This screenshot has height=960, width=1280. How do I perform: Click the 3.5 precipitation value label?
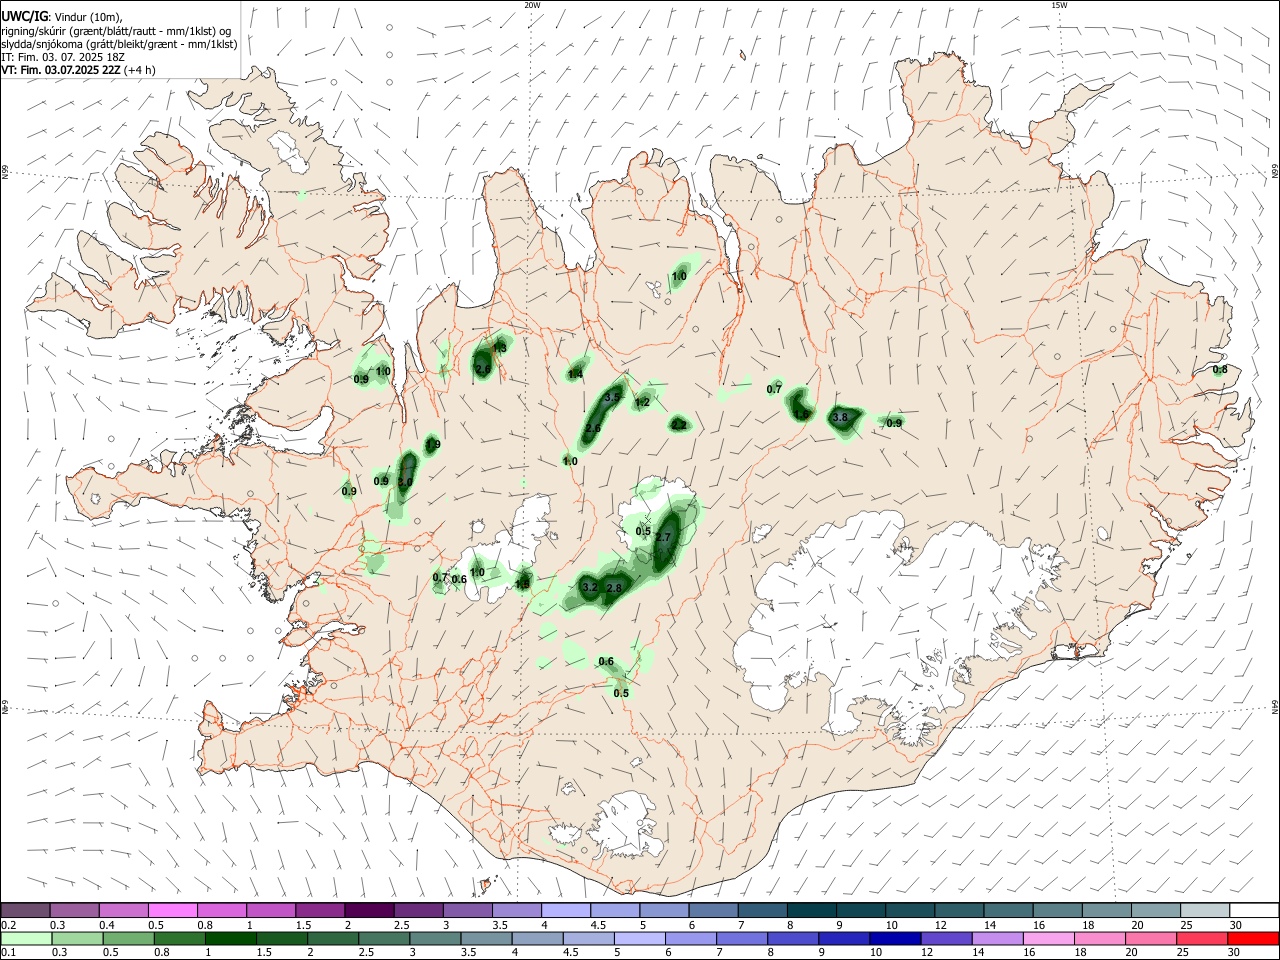(613, 397)
